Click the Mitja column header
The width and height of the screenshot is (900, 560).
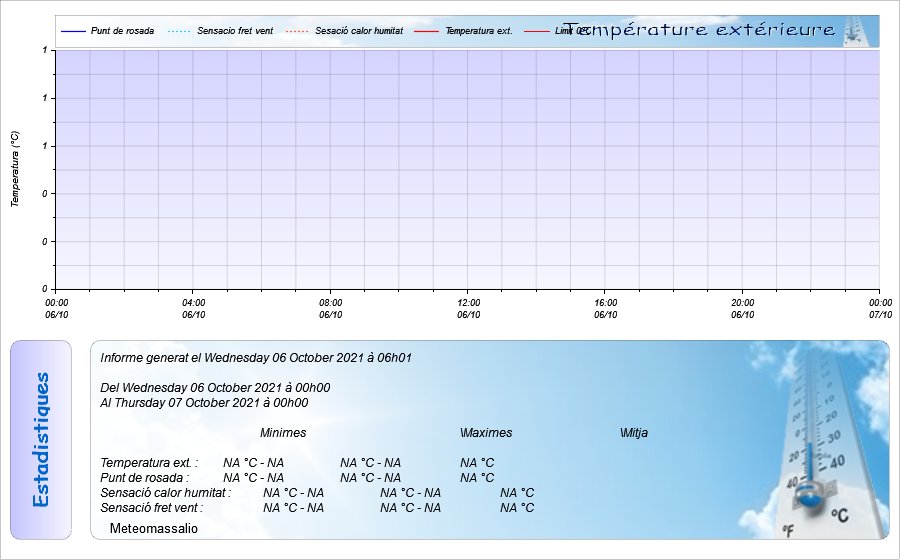[634, 433]
